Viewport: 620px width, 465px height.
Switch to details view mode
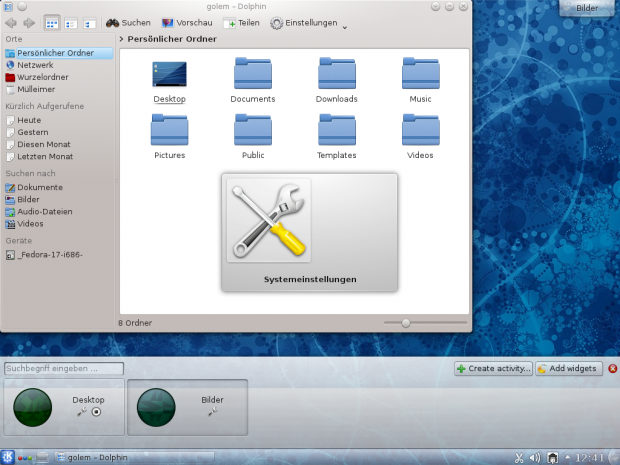(89, 22)
